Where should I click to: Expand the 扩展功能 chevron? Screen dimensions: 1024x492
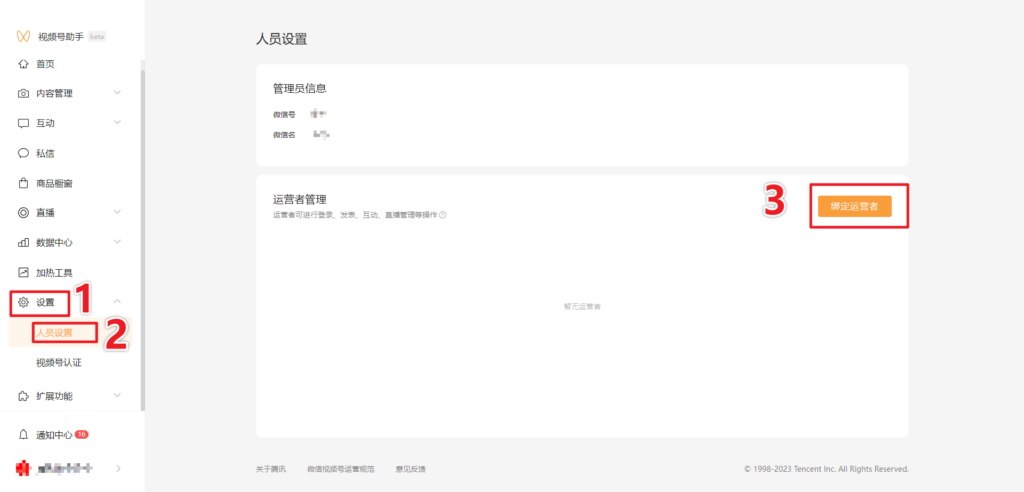[x=117, y=396]
